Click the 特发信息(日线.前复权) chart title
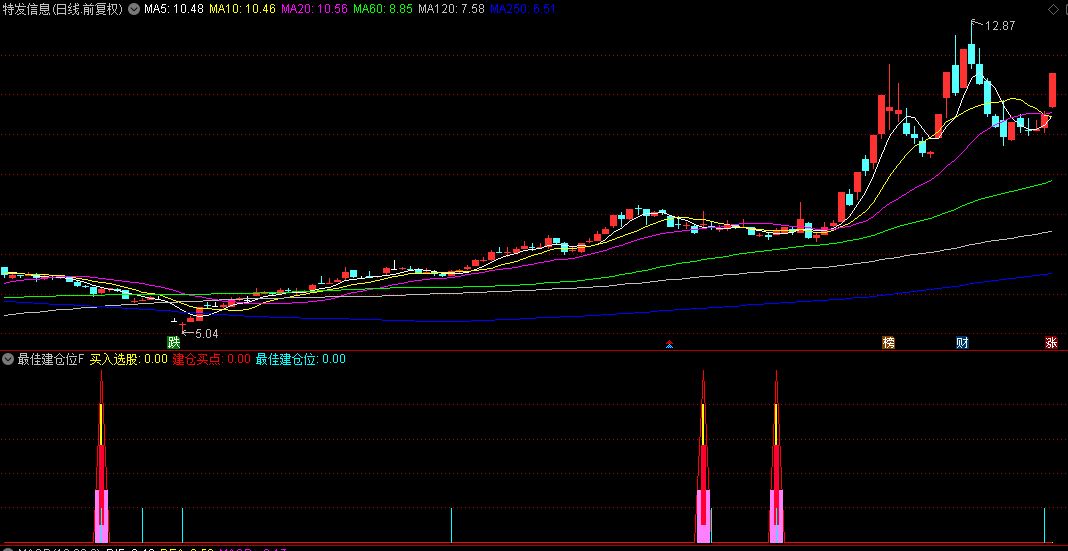Screen dimensions: 1068x551 click(x=63, y=10)
